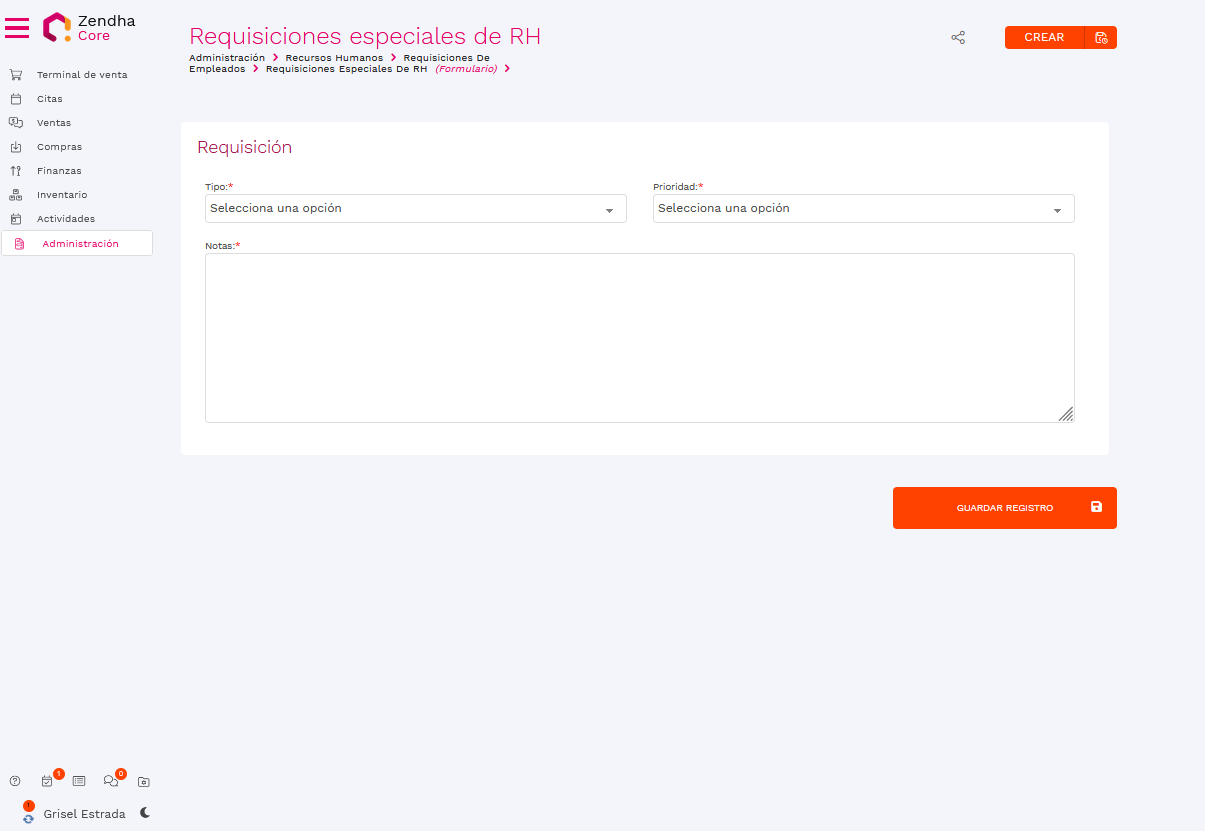Image resolution: width=1205 pixels, height=831 pixels.
Task: Toggle dark mode with moon icon
Action: click(145, 813)
